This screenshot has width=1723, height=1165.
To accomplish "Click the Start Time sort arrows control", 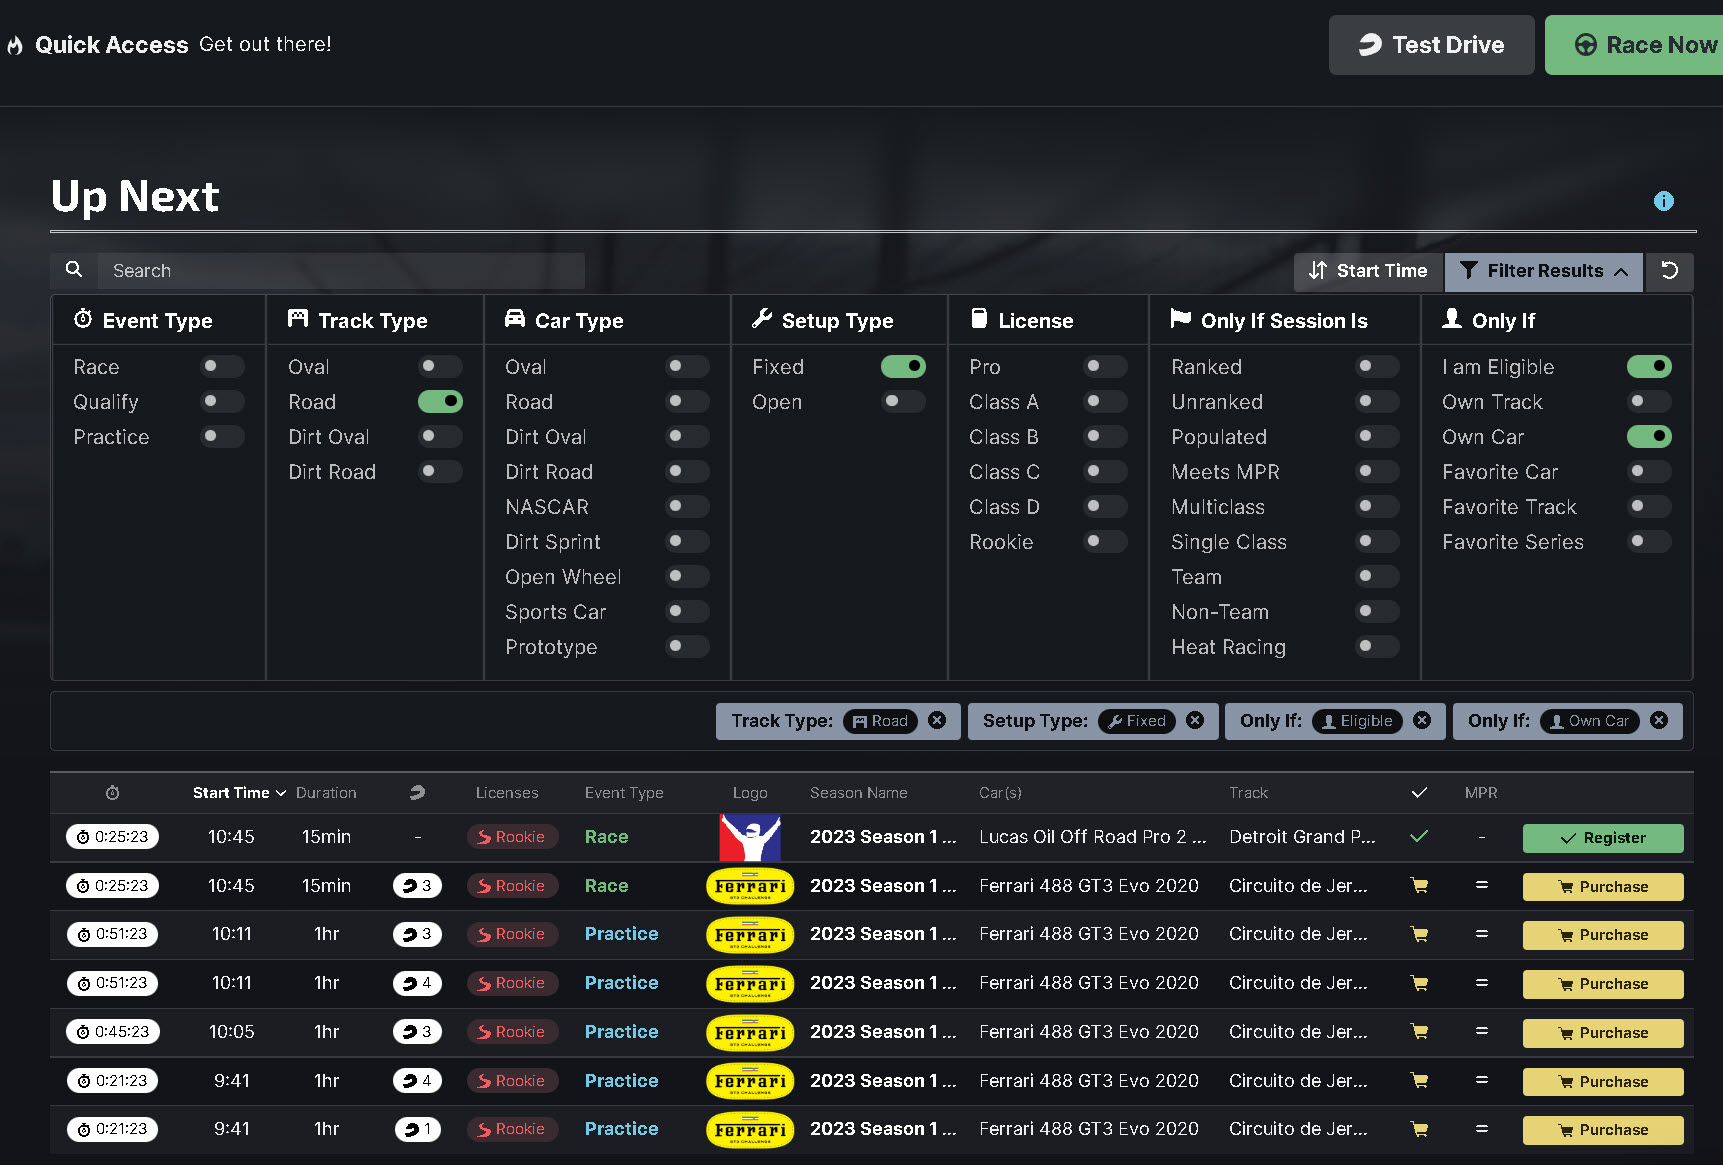I will pos(1319,270).
